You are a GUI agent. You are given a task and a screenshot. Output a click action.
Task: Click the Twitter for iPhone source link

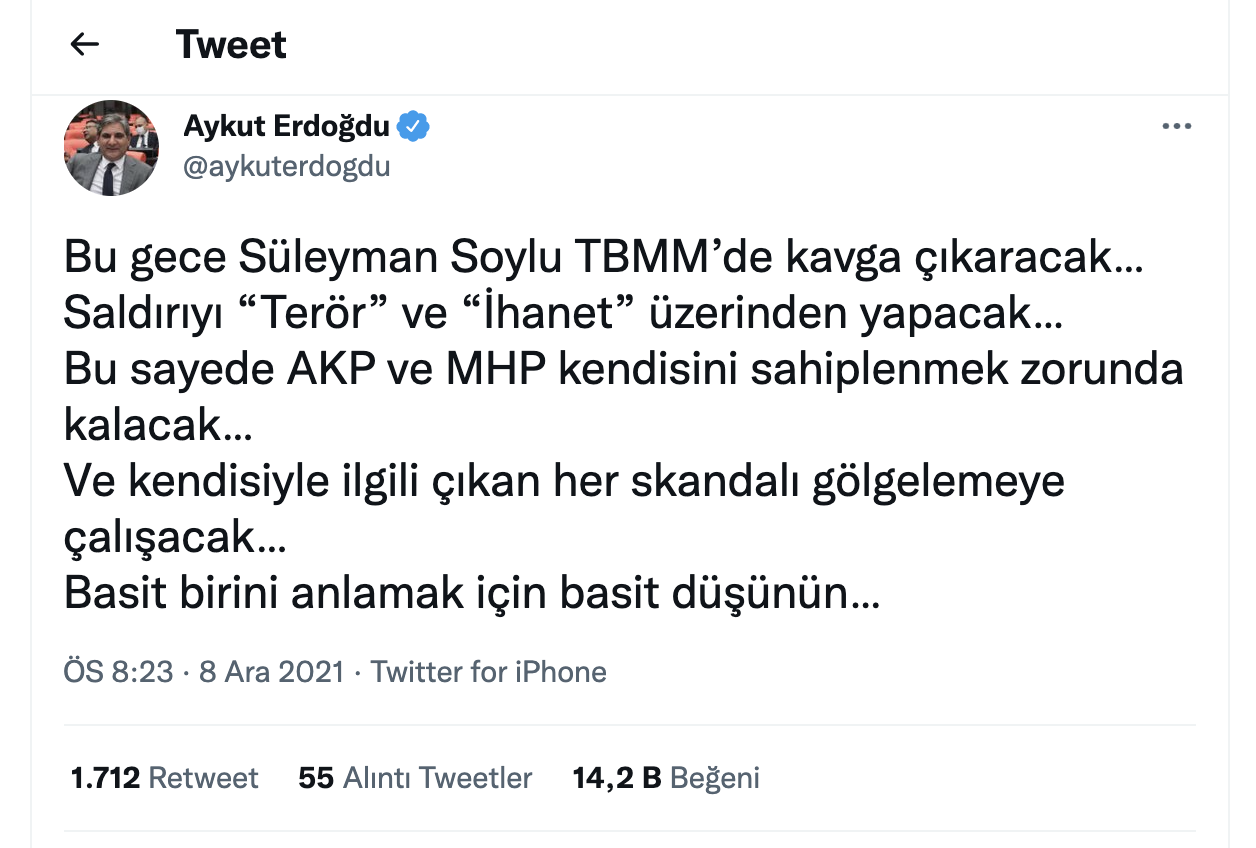(487, 672)
